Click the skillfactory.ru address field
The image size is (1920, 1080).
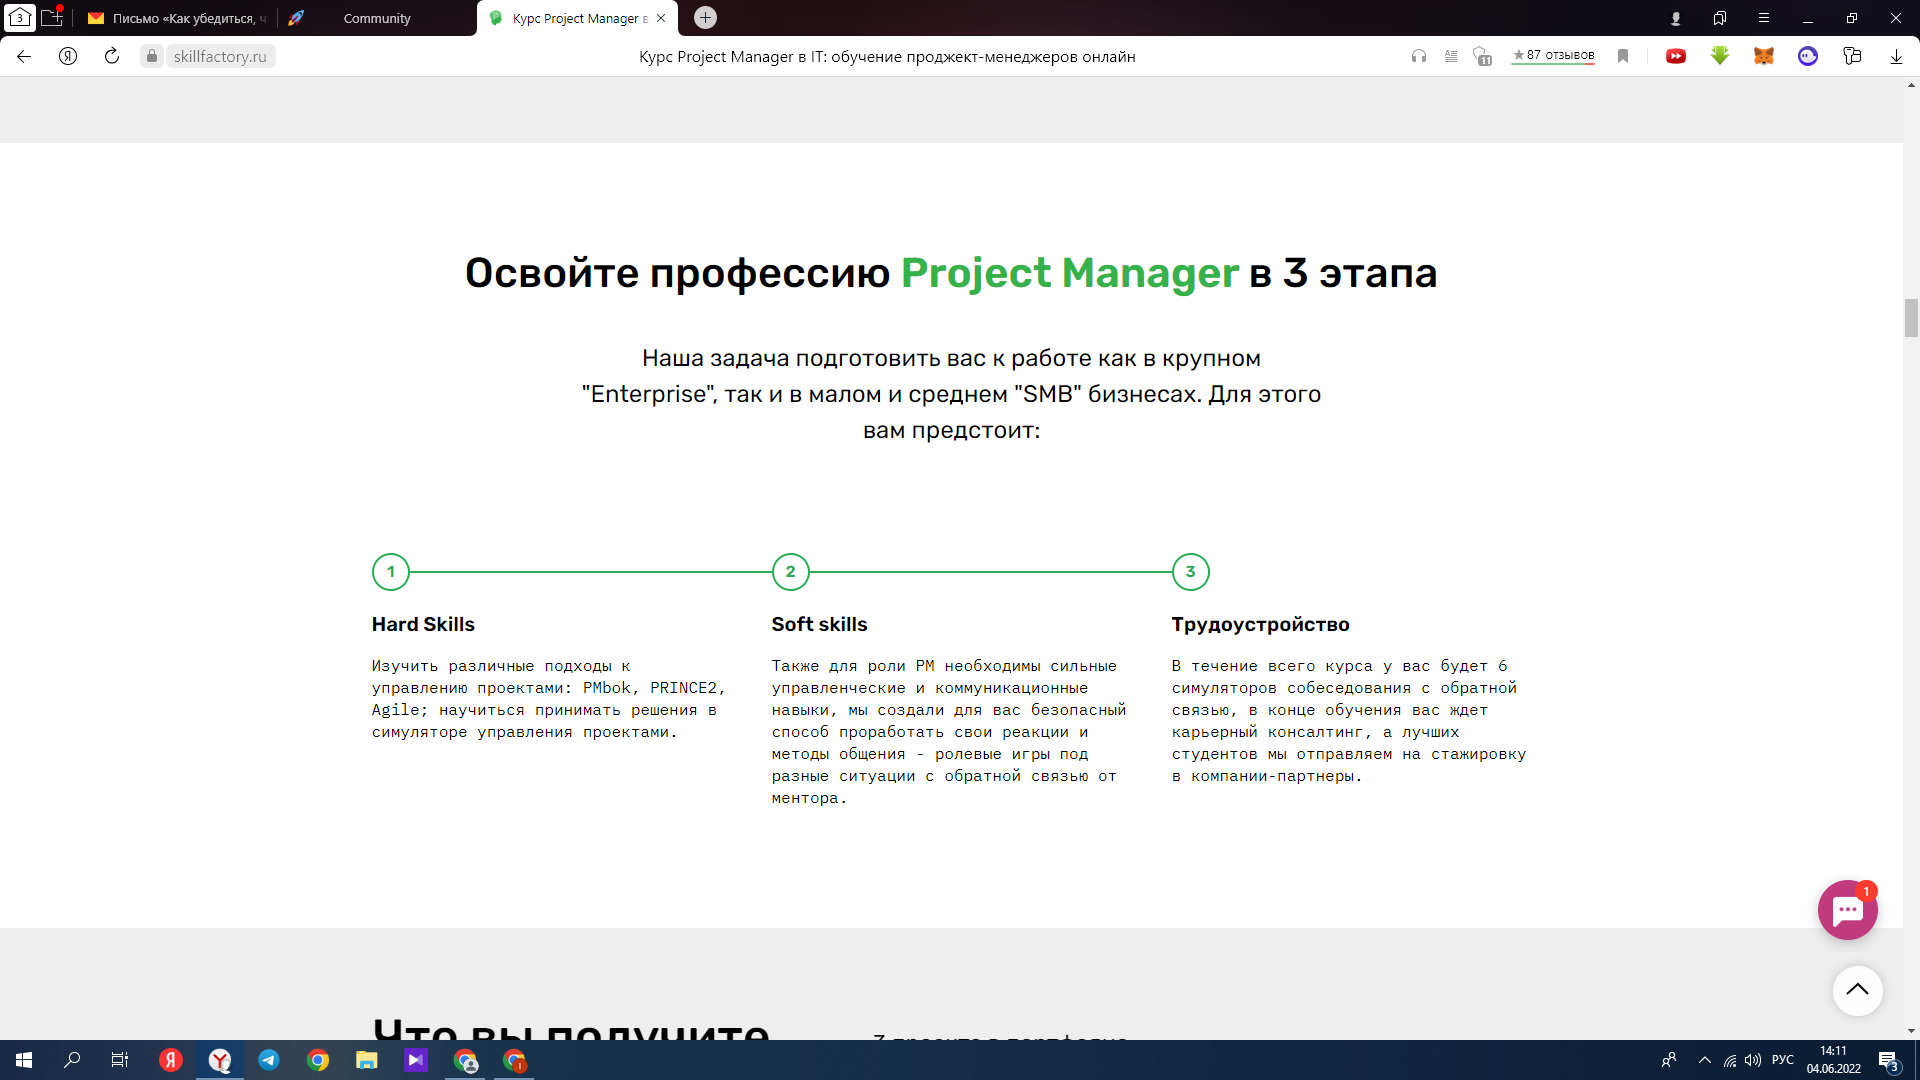(220, 56)
